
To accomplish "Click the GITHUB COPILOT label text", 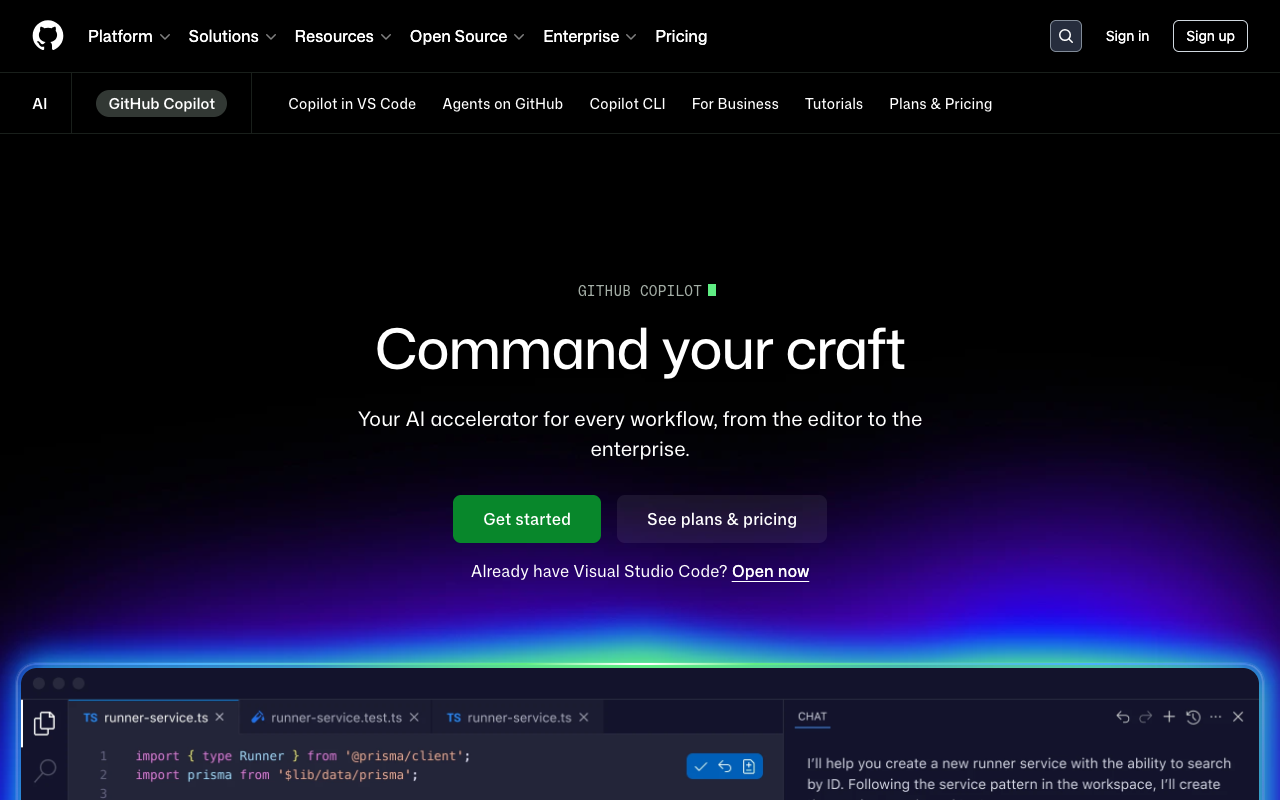I will pyautogui.click(x=640, y=291).
